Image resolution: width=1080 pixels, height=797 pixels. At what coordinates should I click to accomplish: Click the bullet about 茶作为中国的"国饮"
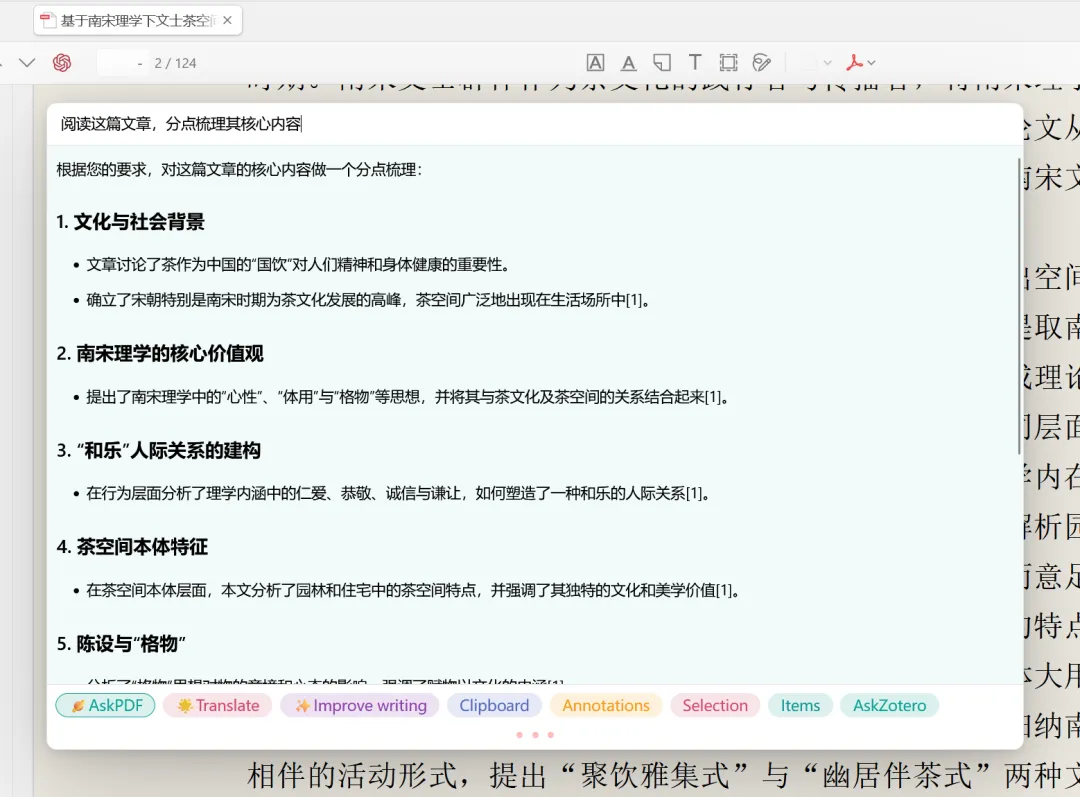pyautogui.click(x=298, y=265)
